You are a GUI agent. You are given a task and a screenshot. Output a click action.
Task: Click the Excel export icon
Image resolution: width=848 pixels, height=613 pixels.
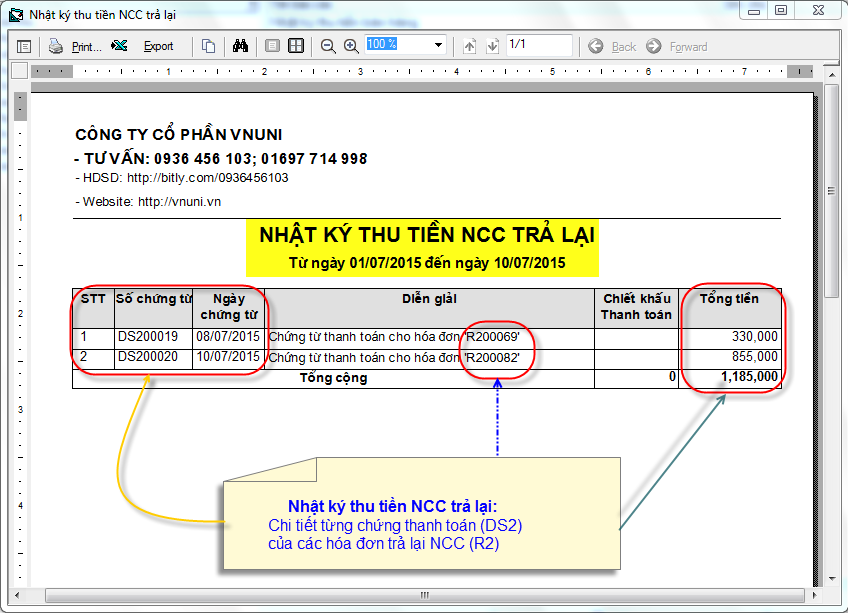120,46
